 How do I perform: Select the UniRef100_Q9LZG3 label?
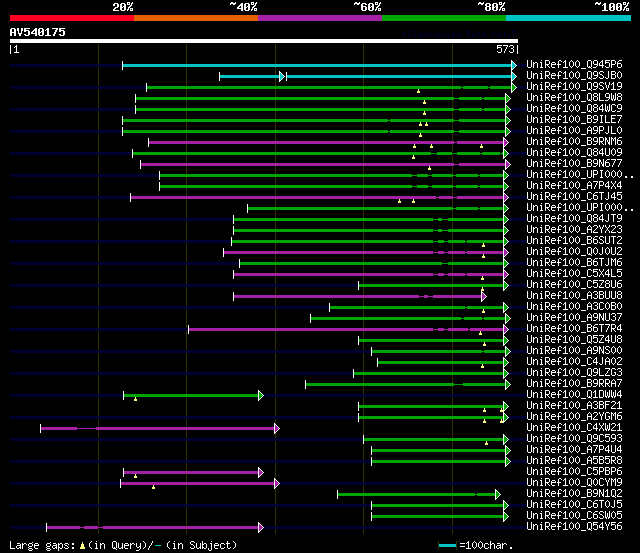coord(574,373)
